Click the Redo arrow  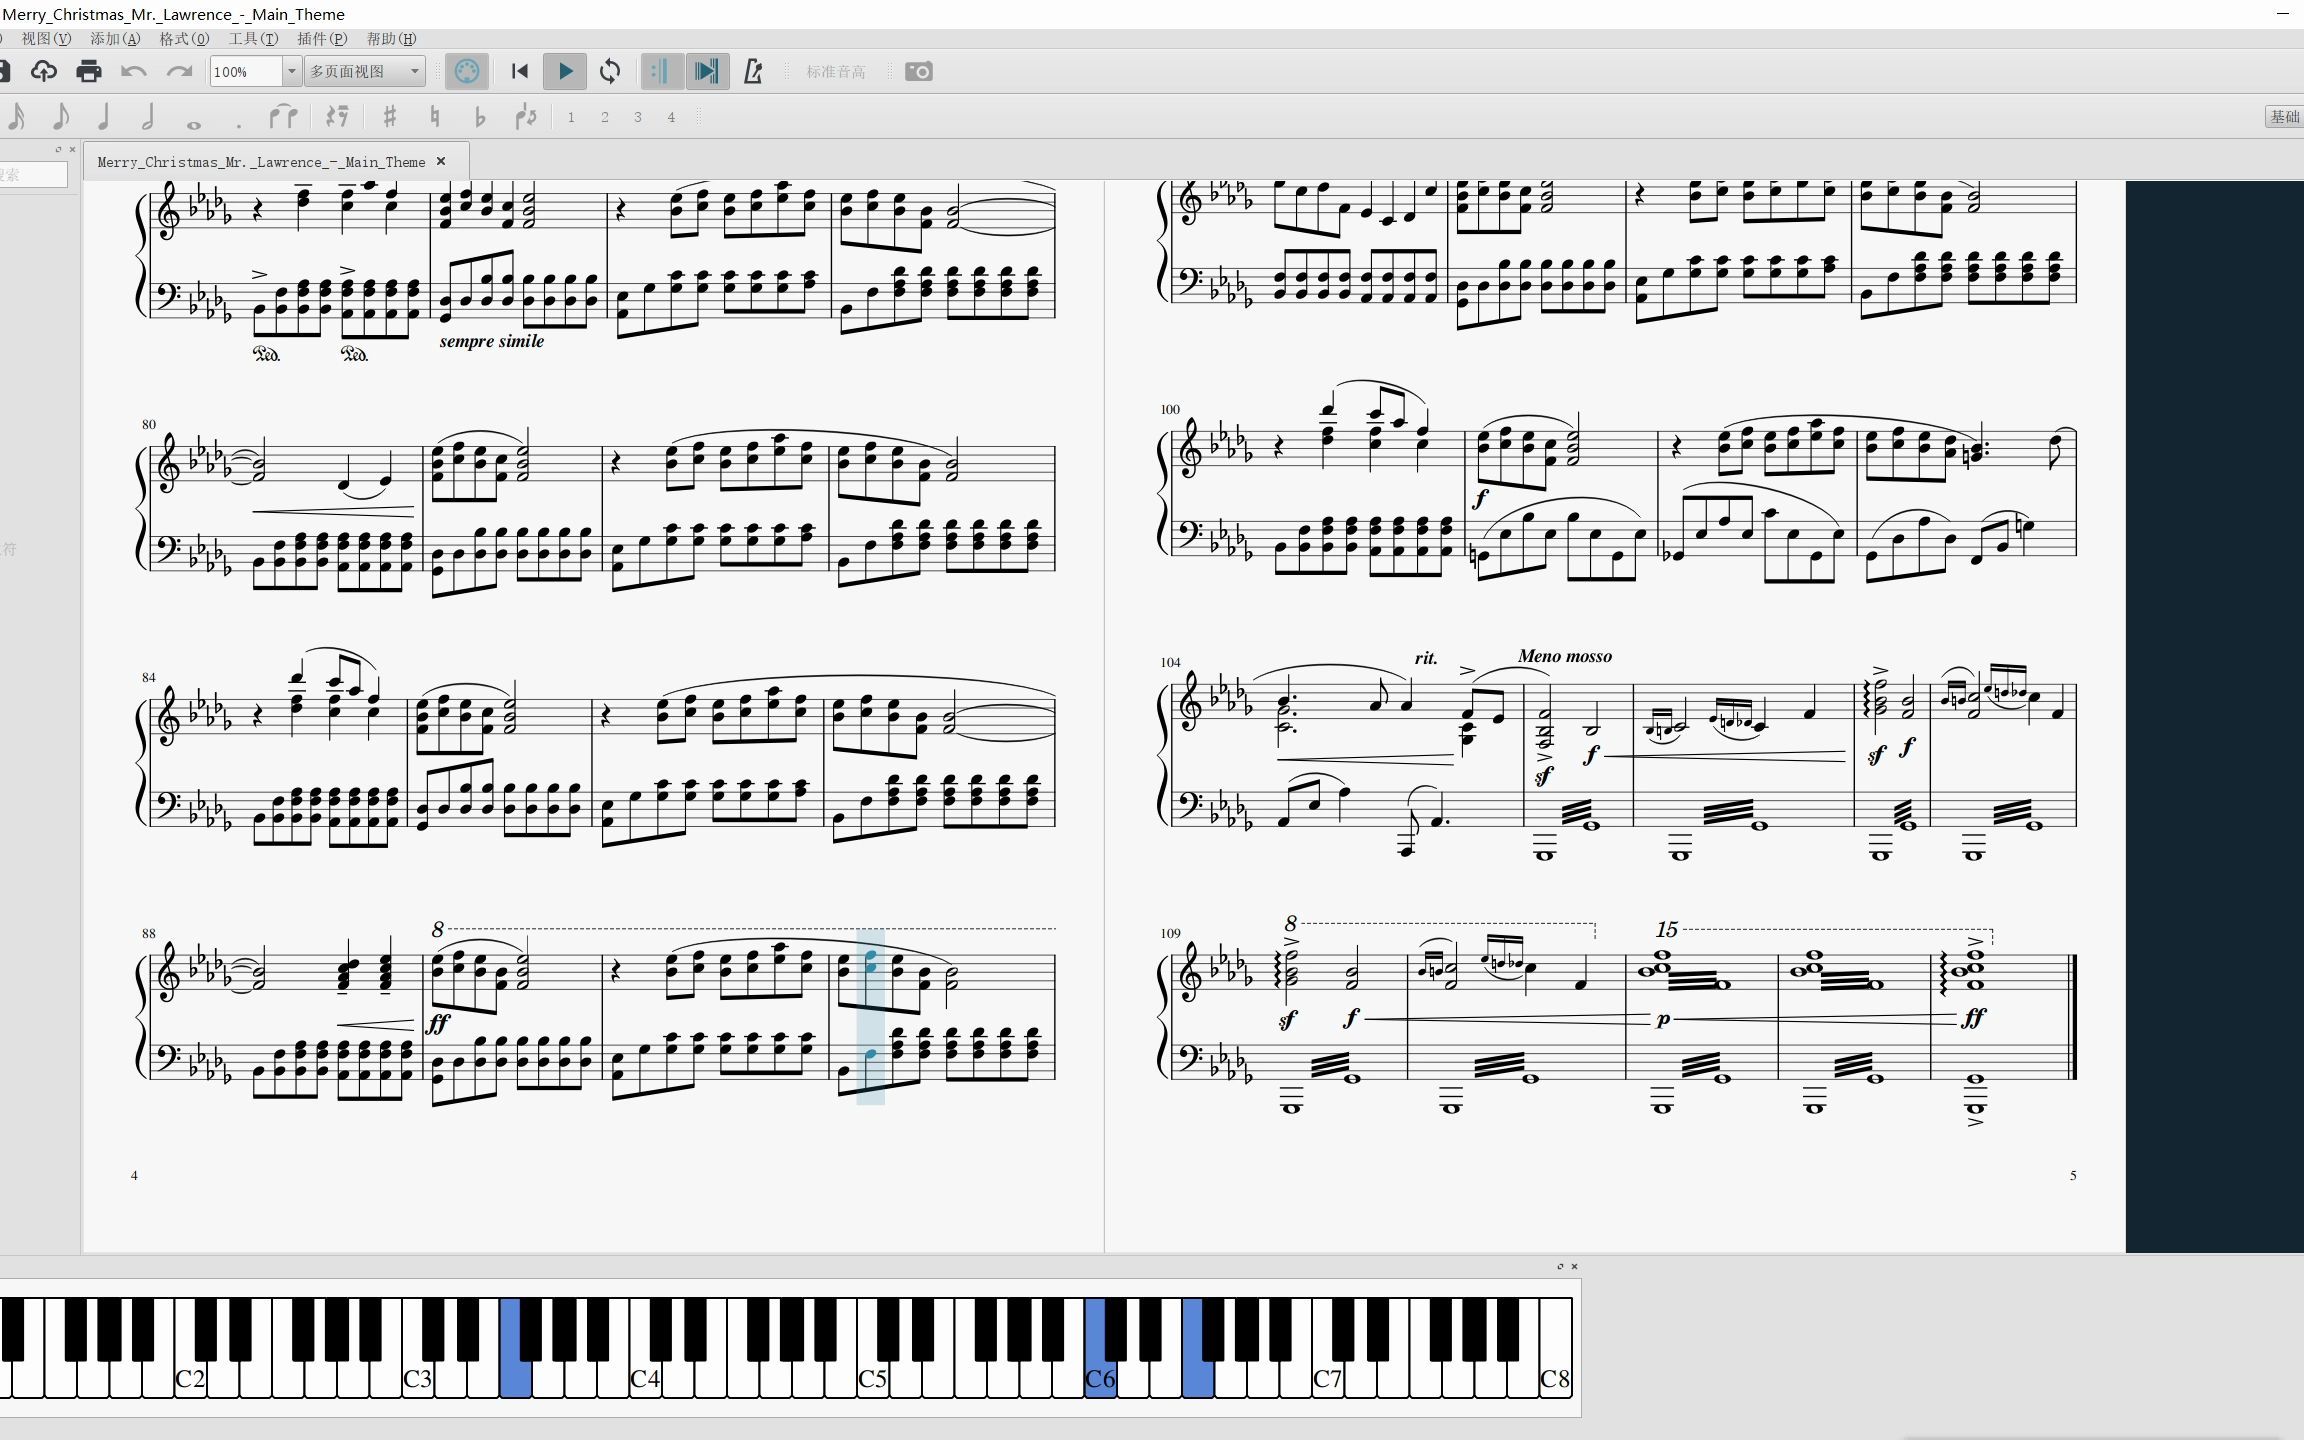(x=179, y=71)
